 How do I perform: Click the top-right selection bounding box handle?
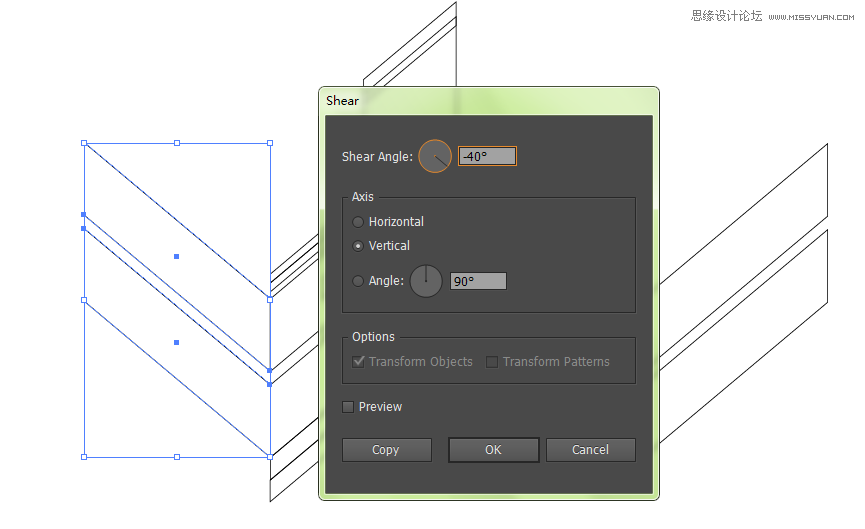[270, 143]
